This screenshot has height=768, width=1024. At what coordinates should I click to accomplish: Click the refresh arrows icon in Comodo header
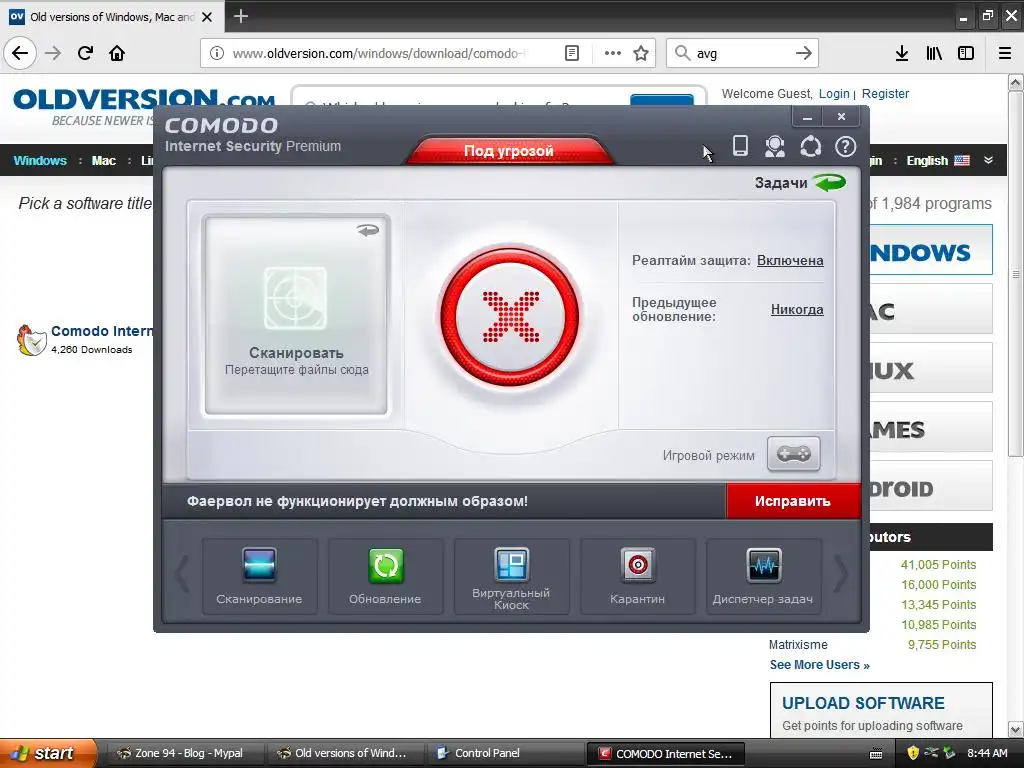[810, 146]
